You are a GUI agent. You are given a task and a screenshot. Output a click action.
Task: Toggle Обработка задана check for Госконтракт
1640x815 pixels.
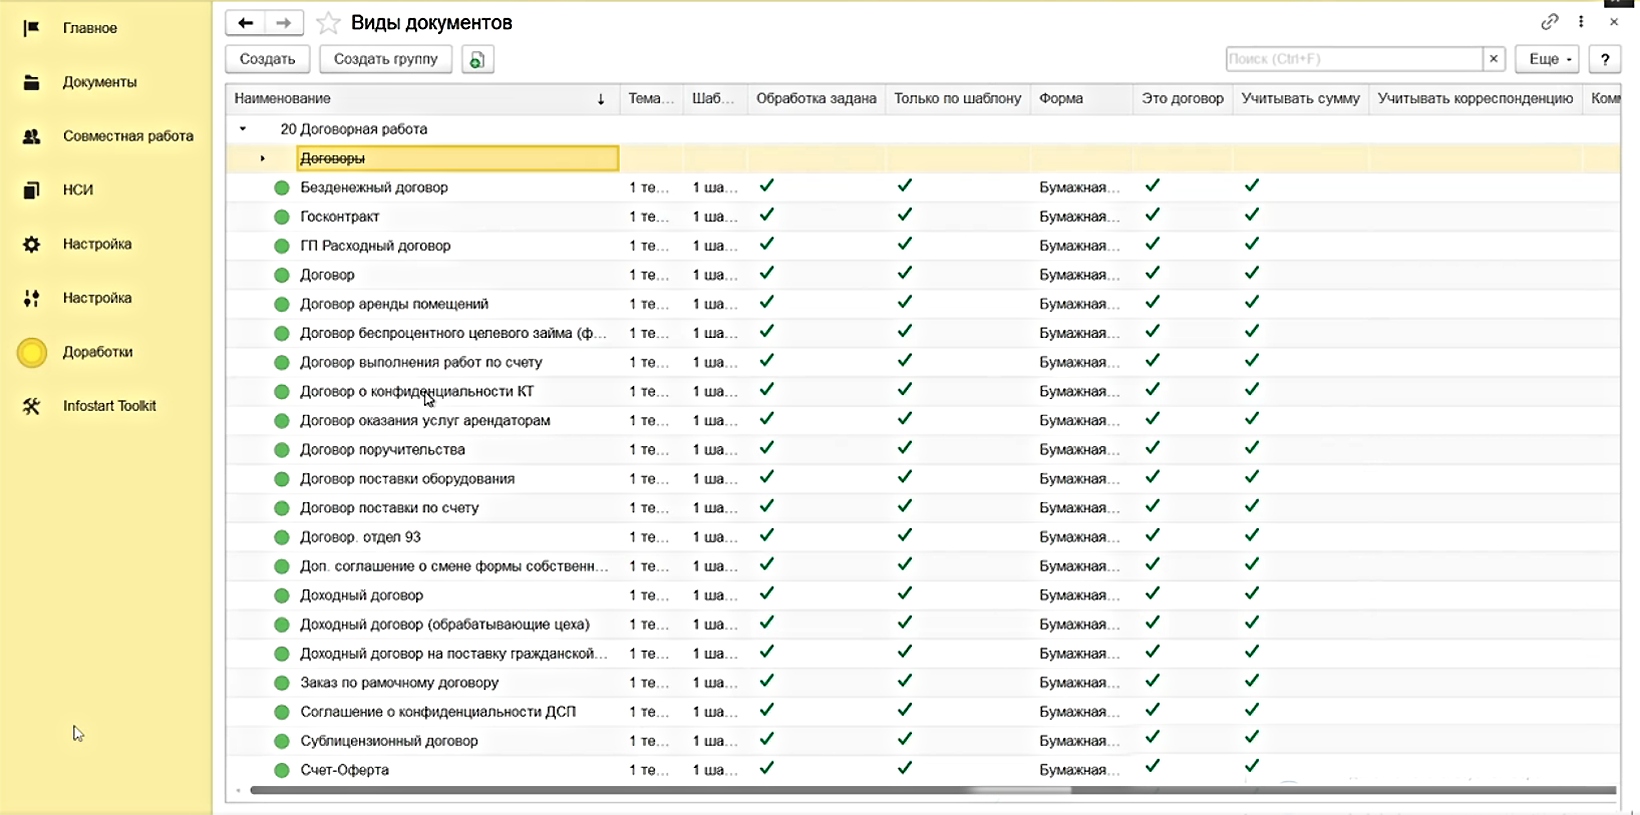click(766, 215)
